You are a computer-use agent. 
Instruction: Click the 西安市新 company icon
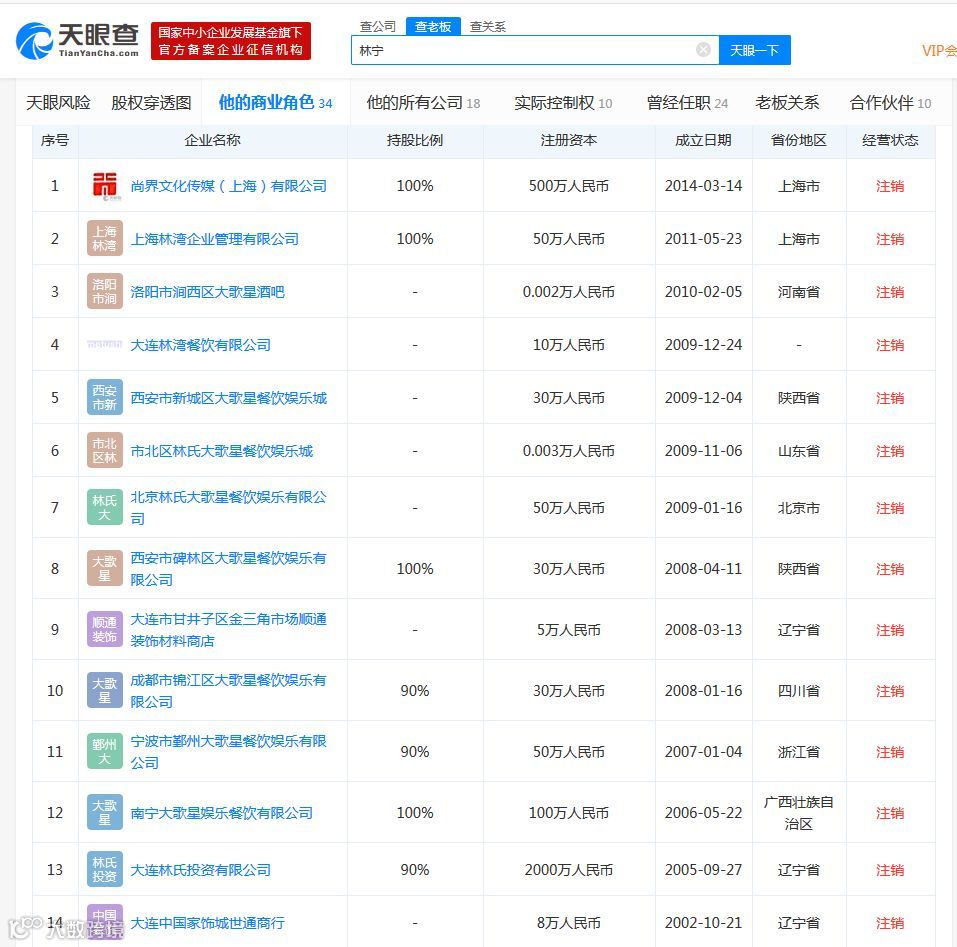[105, 398]
